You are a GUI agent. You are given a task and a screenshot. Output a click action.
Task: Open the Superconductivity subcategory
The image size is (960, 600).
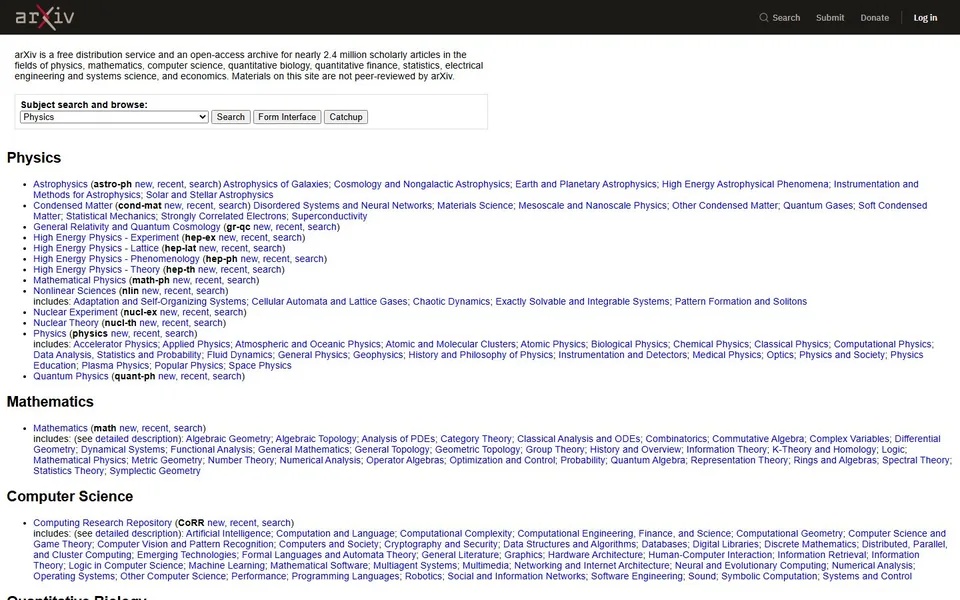coord(329,217)
